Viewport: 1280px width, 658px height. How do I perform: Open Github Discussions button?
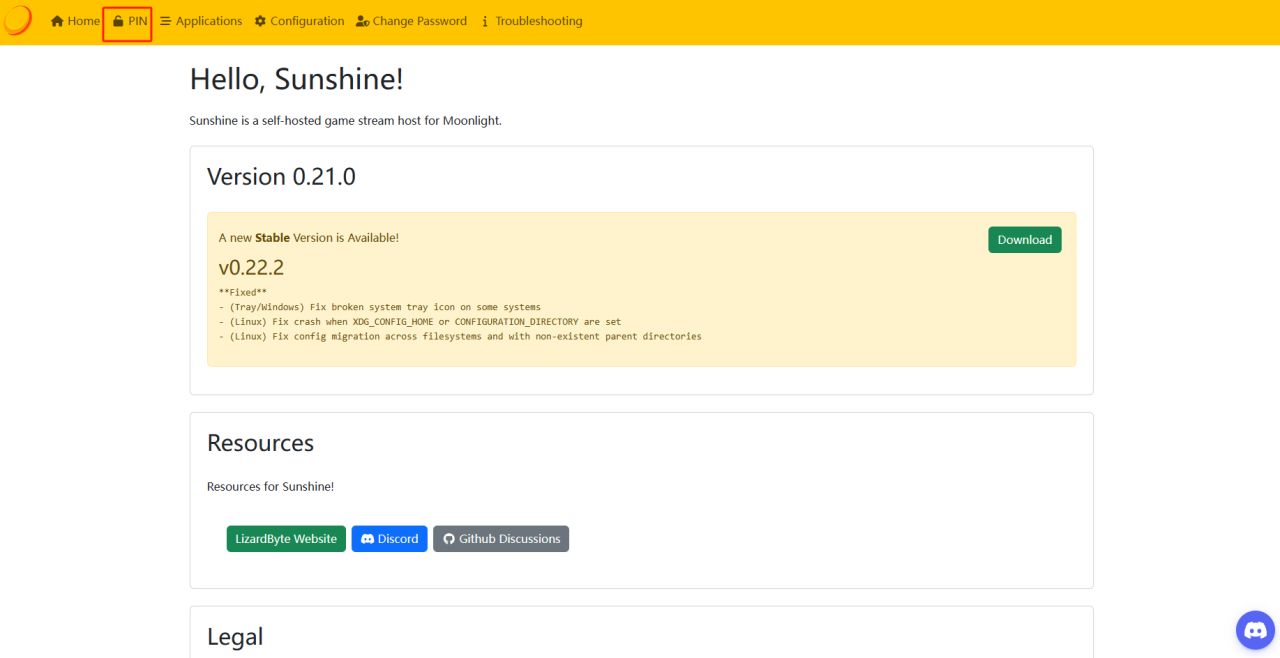(x=501, y=539)
